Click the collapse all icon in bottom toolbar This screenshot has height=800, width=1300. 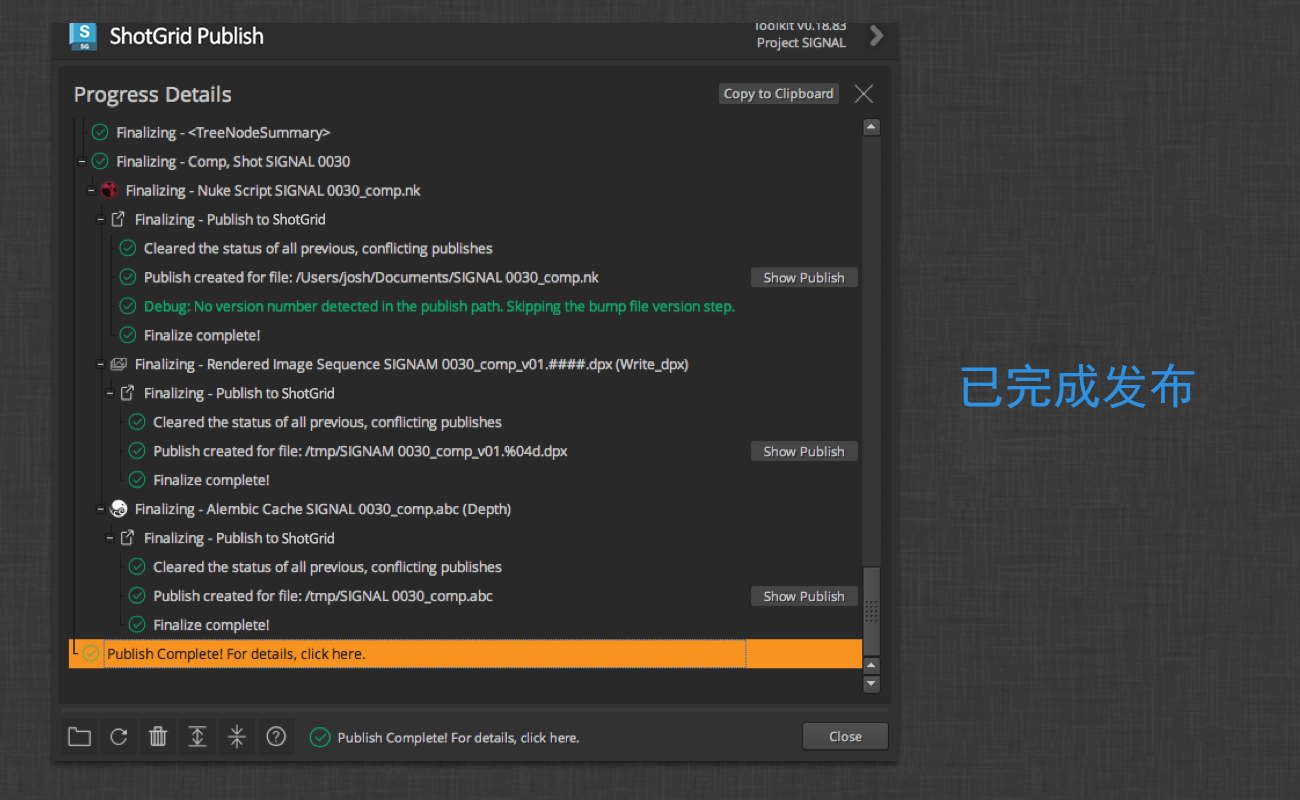point(236,737)
